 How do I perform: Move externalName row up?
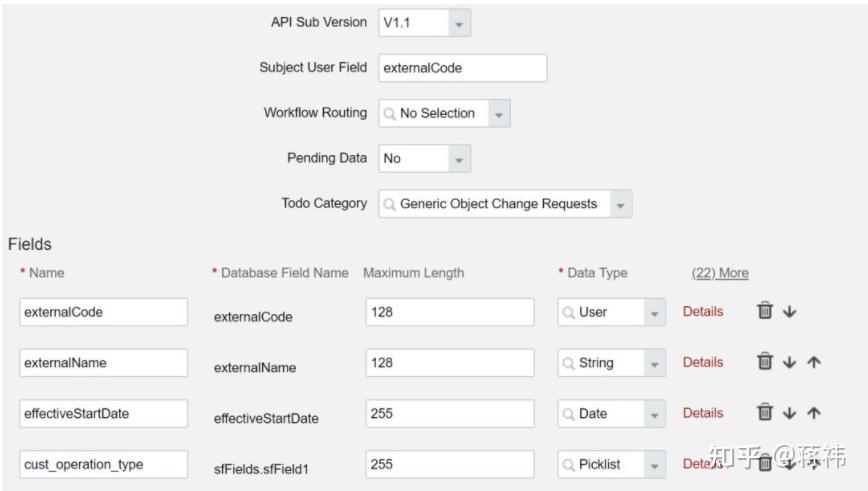pos(813,363)
